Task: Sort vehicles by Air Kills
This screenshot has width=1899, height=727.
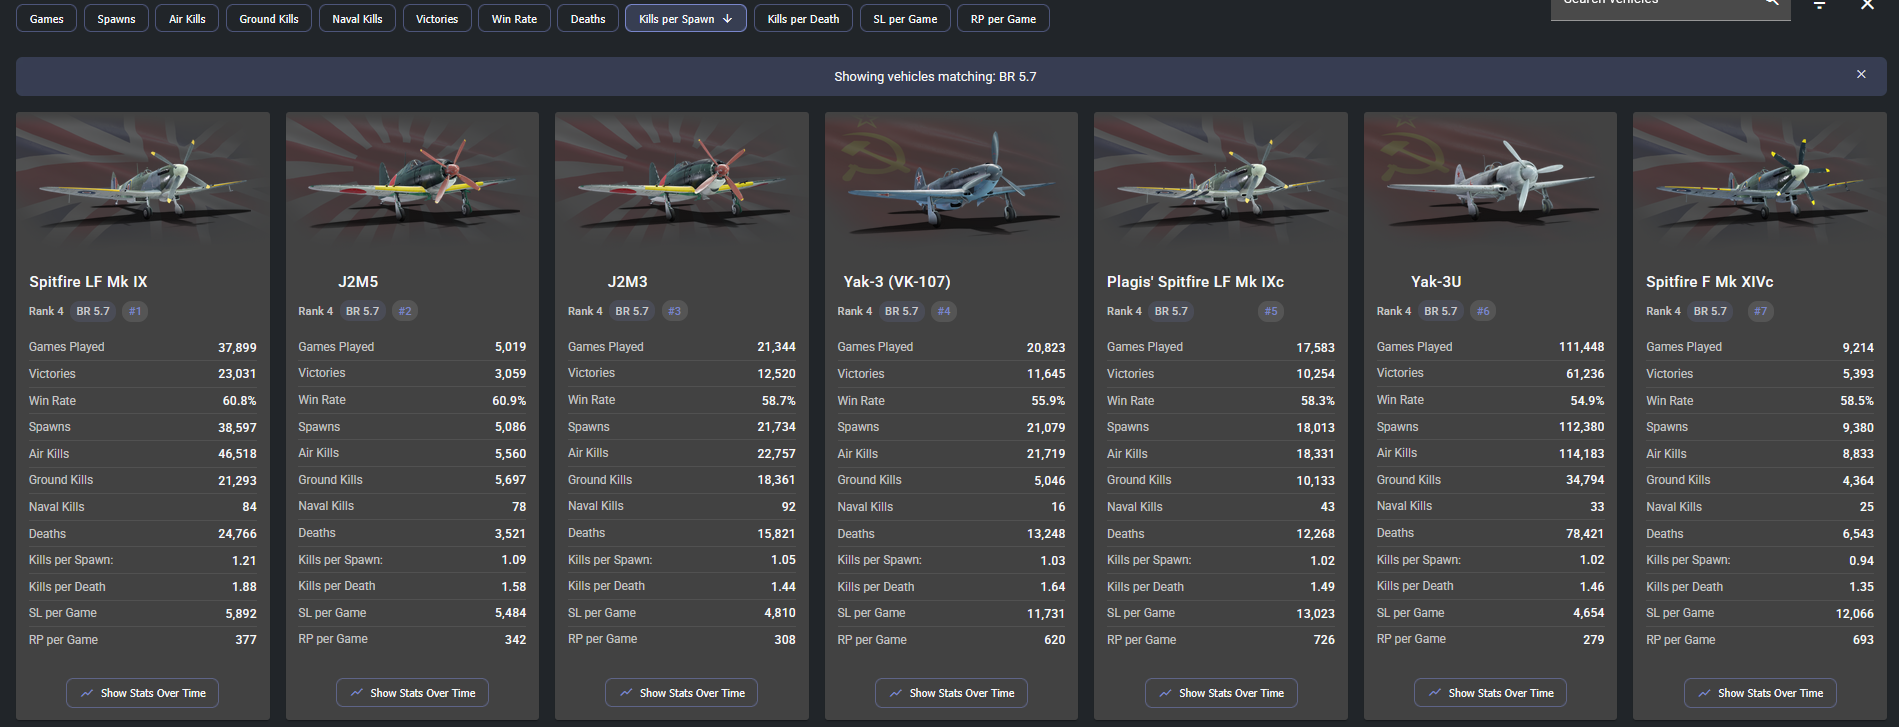Action: [187, 19]
